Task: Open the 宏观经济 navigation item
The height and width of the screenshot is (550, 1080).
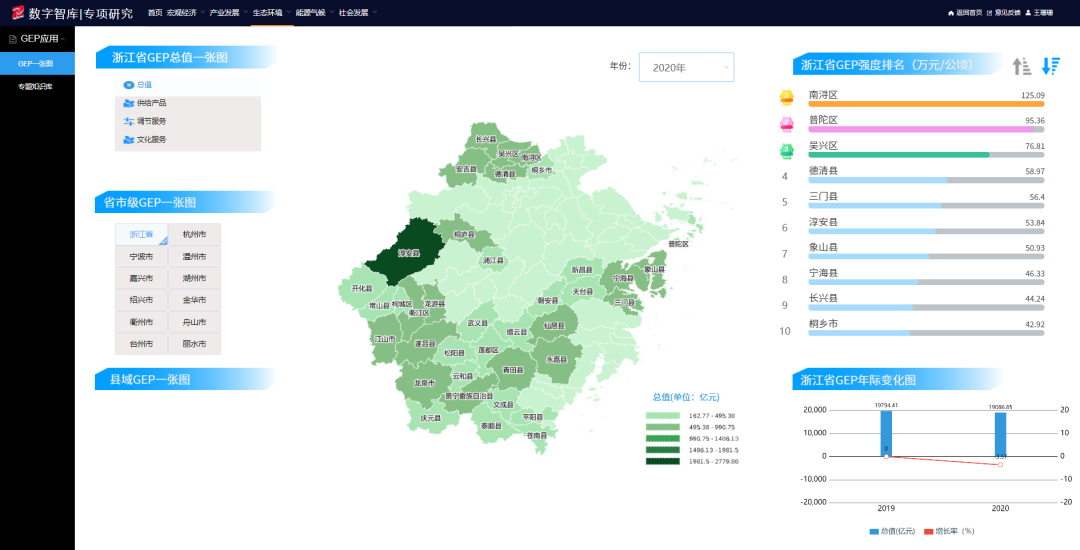Action: [x=181, y=12]
